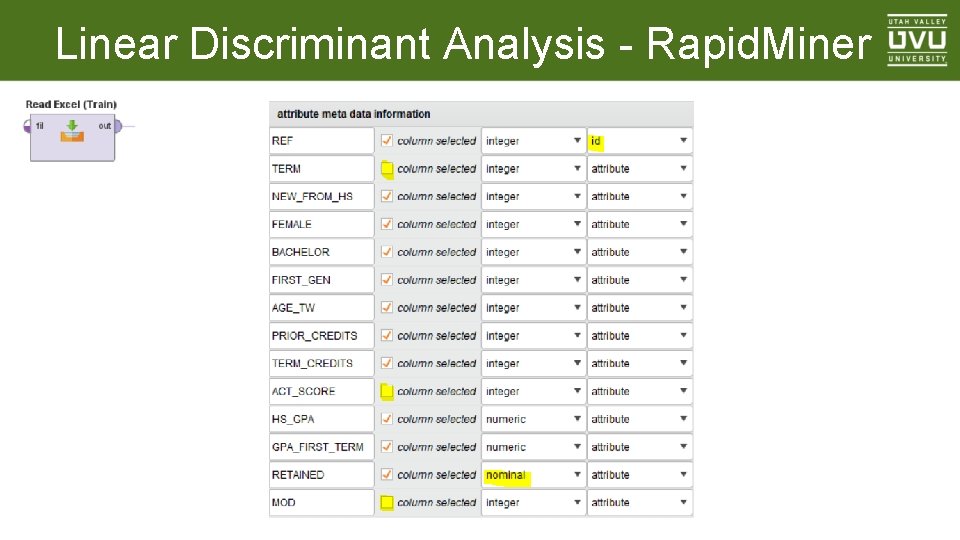Toggle column selected for HS_GPA
This screenshot has width=960, height=540.
pos(386,419)
